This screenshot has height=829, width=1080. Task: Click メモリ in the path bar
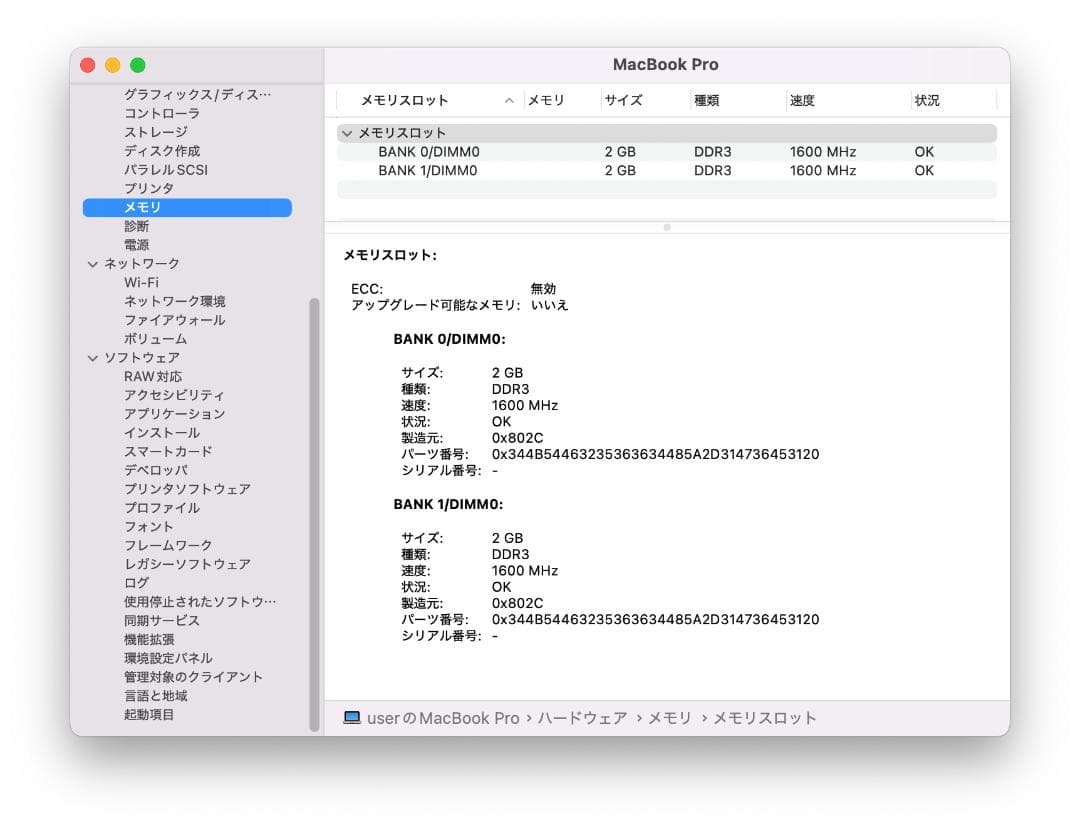tap(669, 718)
